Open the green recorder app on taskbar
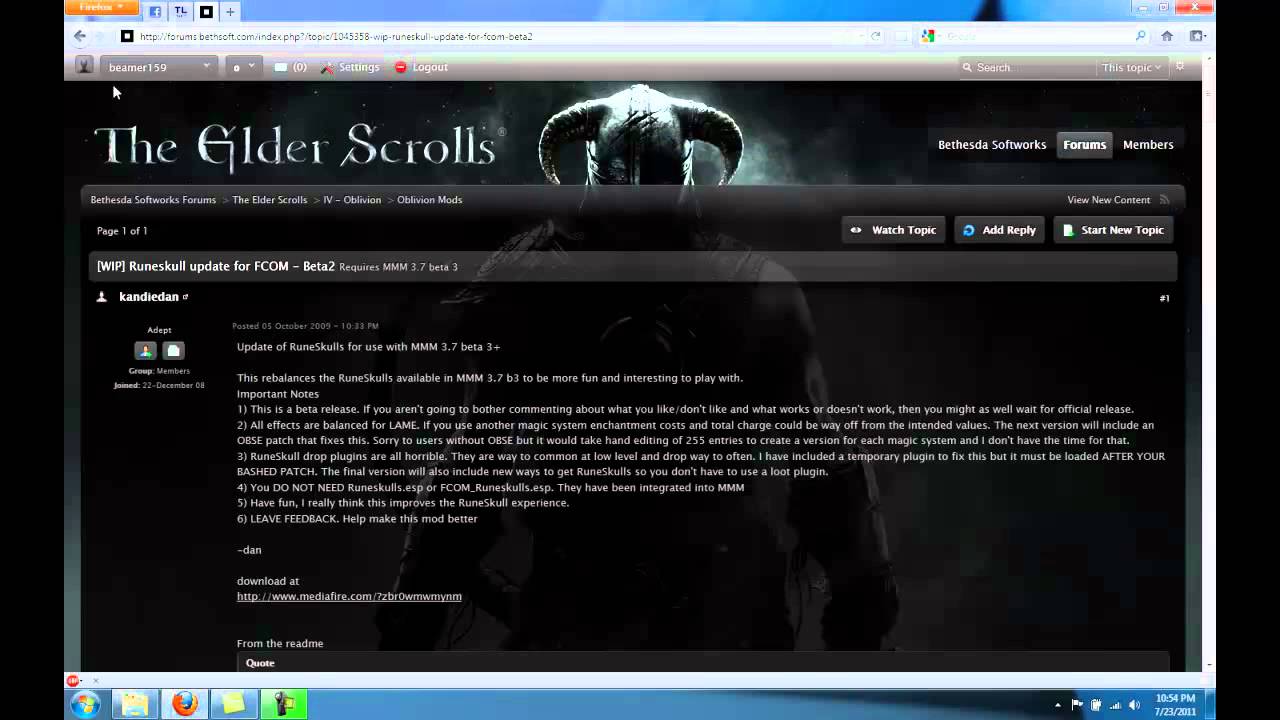 click(283, 704)
